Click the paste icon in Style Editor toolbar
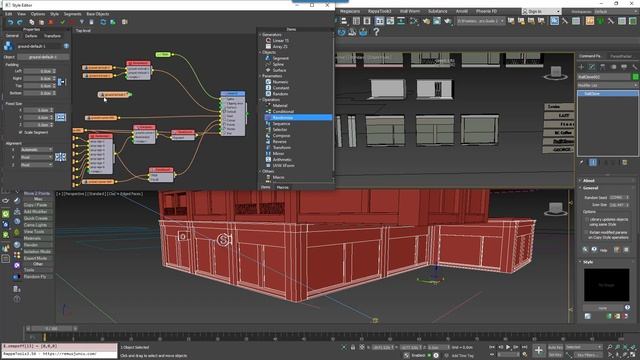Viewport: 640px width, 360px height. click(x=41, y=22)
